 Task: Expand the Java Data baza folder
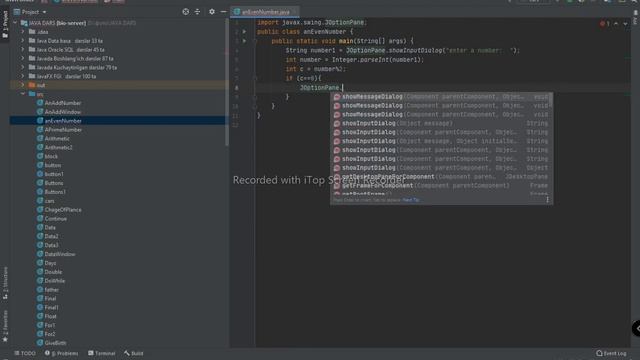point(23,41)
